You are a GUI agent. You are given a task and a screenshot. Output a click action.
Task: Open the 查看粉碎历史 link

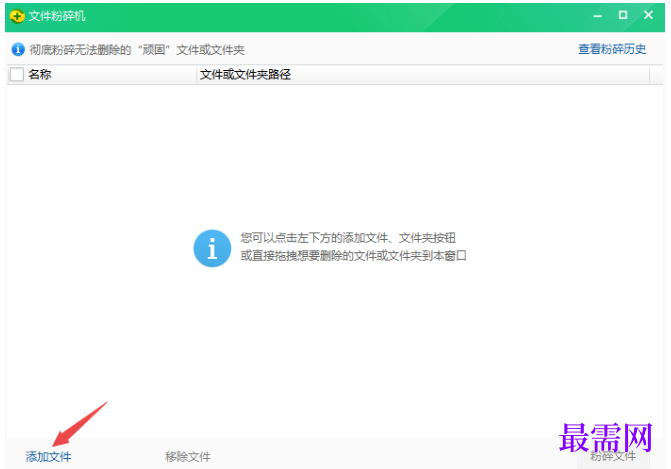click(x=612, y=49)
